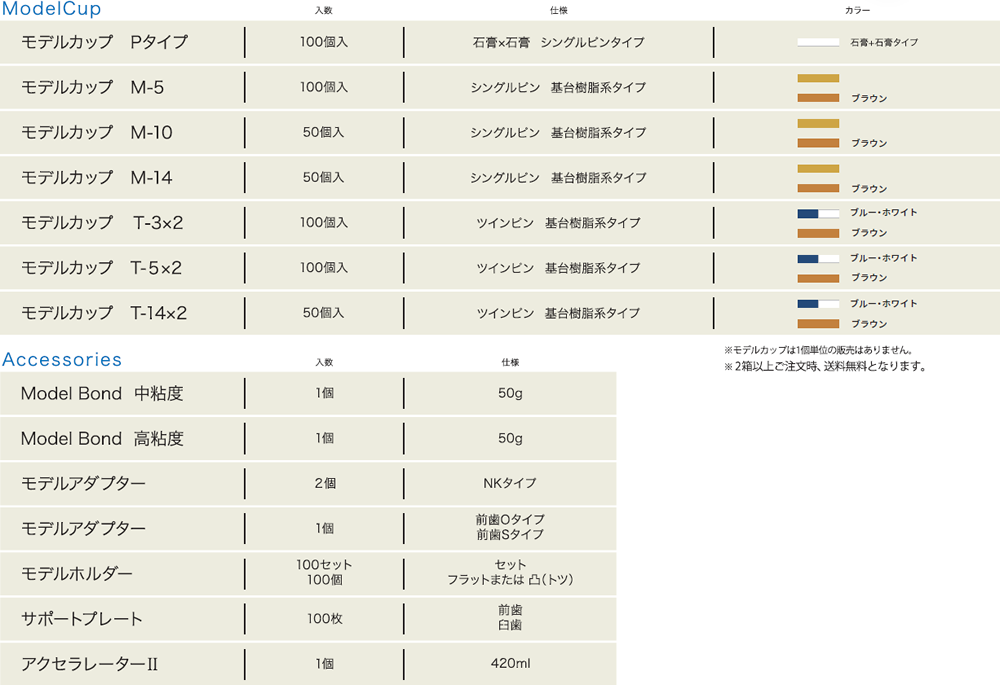Click the ModelCup section heading

tap(51, 10)
